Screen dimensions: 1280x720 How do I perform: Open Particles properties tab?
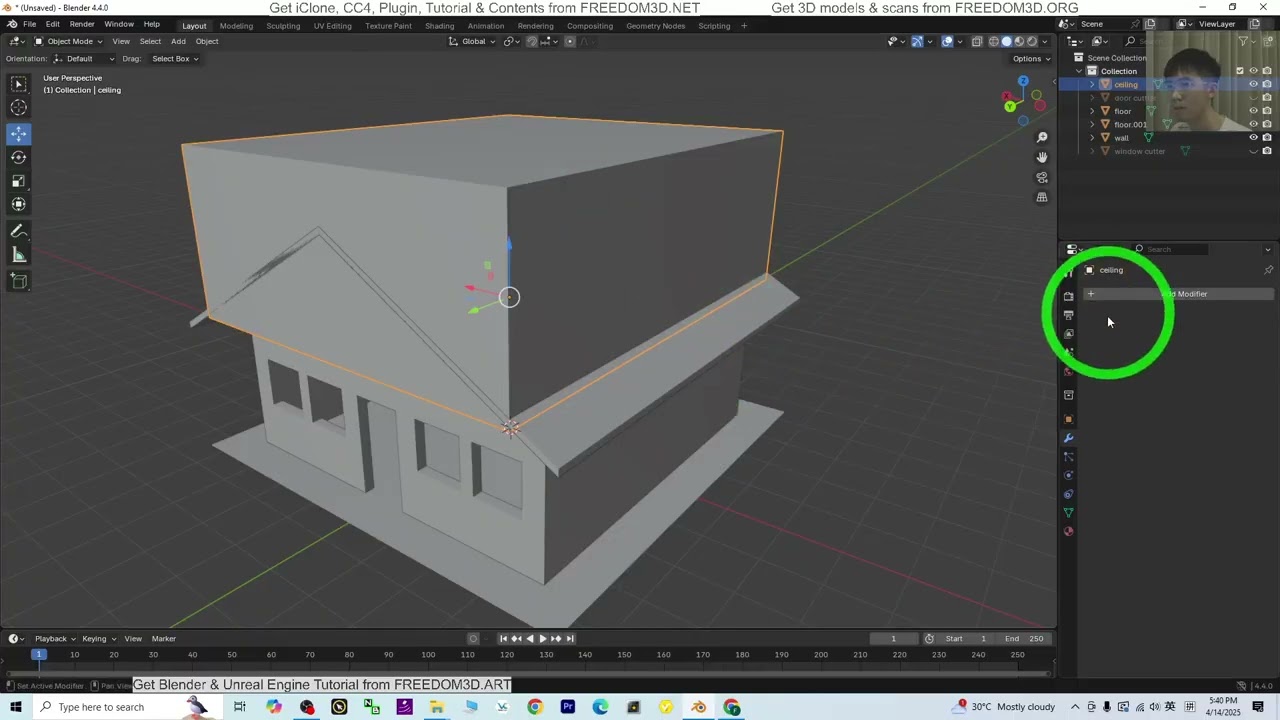1068,457
